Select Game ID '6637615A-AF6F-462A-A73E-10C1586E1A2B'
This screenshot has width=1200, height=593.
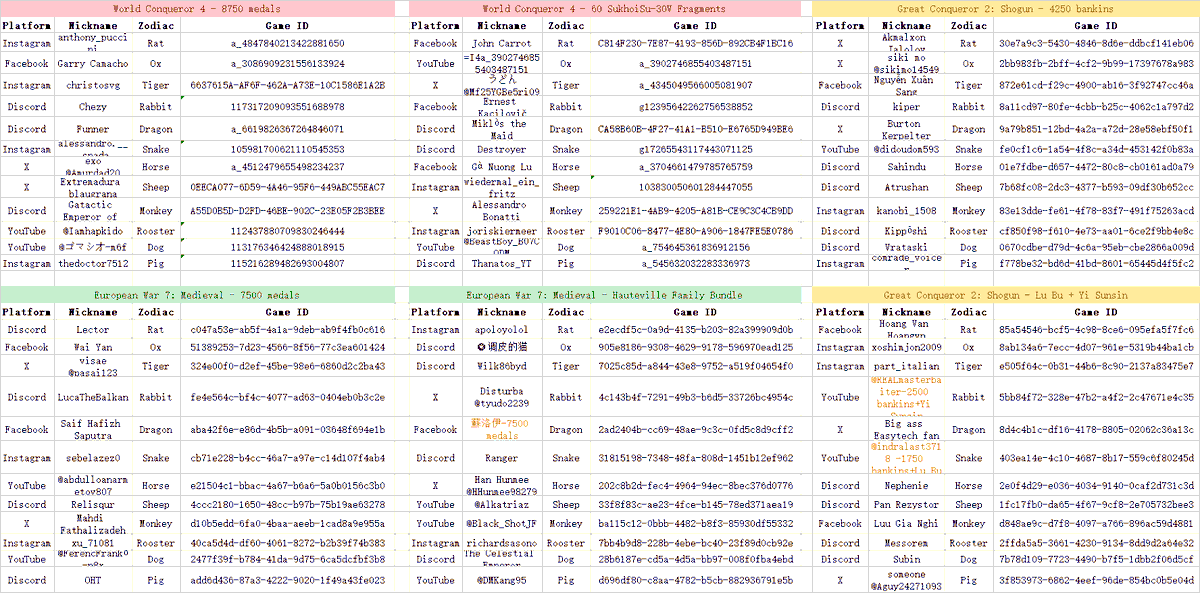pyautogui.click(x=287, y=86)
